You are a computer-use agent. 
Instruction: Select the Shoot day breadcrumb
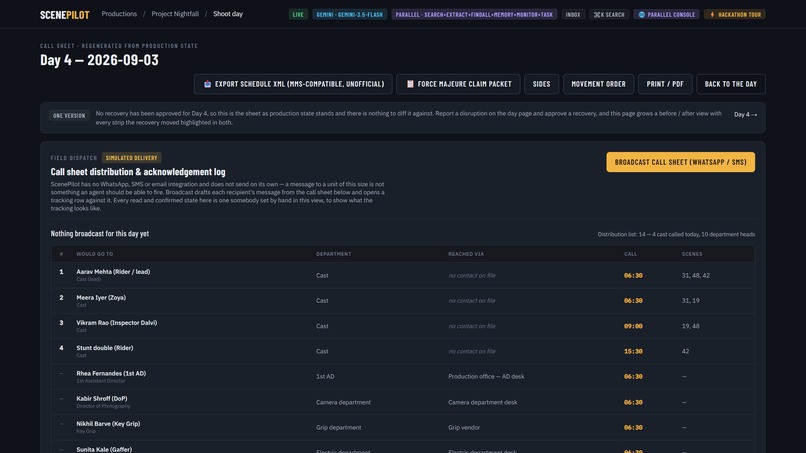click(x=228, y=14)
